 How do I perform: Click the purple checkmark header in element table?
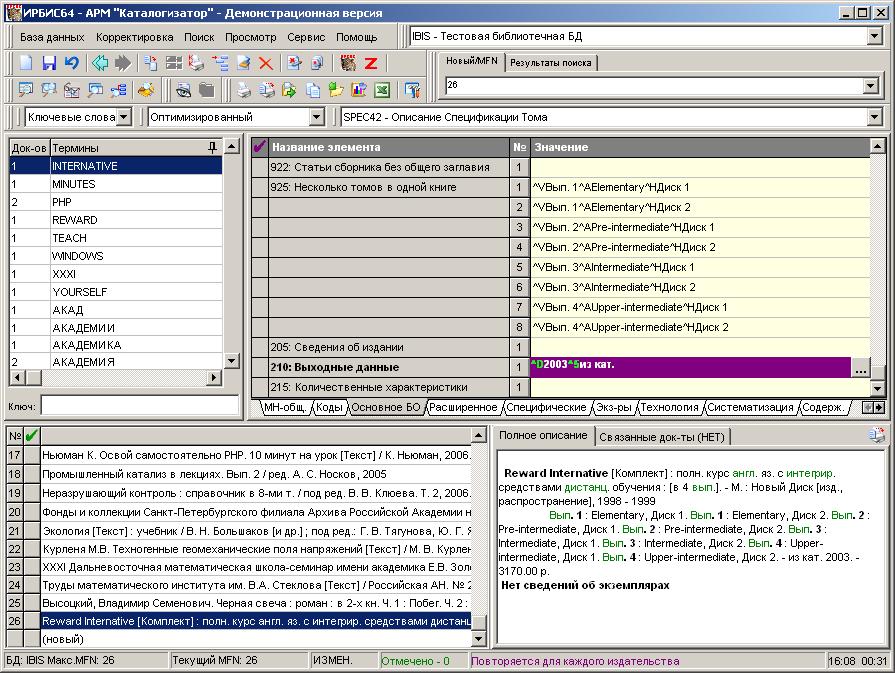(260, 147)
